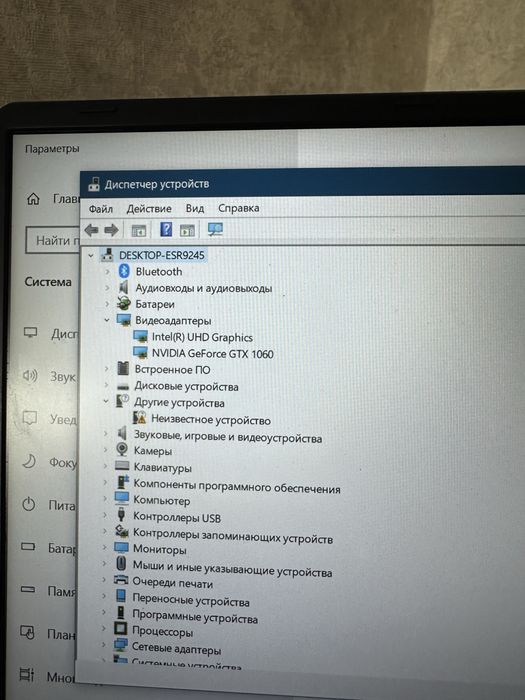Screen dimensions: 525x700
Task: Click the chip icon beside Встроенное ПО
Action: pos(123,369)
